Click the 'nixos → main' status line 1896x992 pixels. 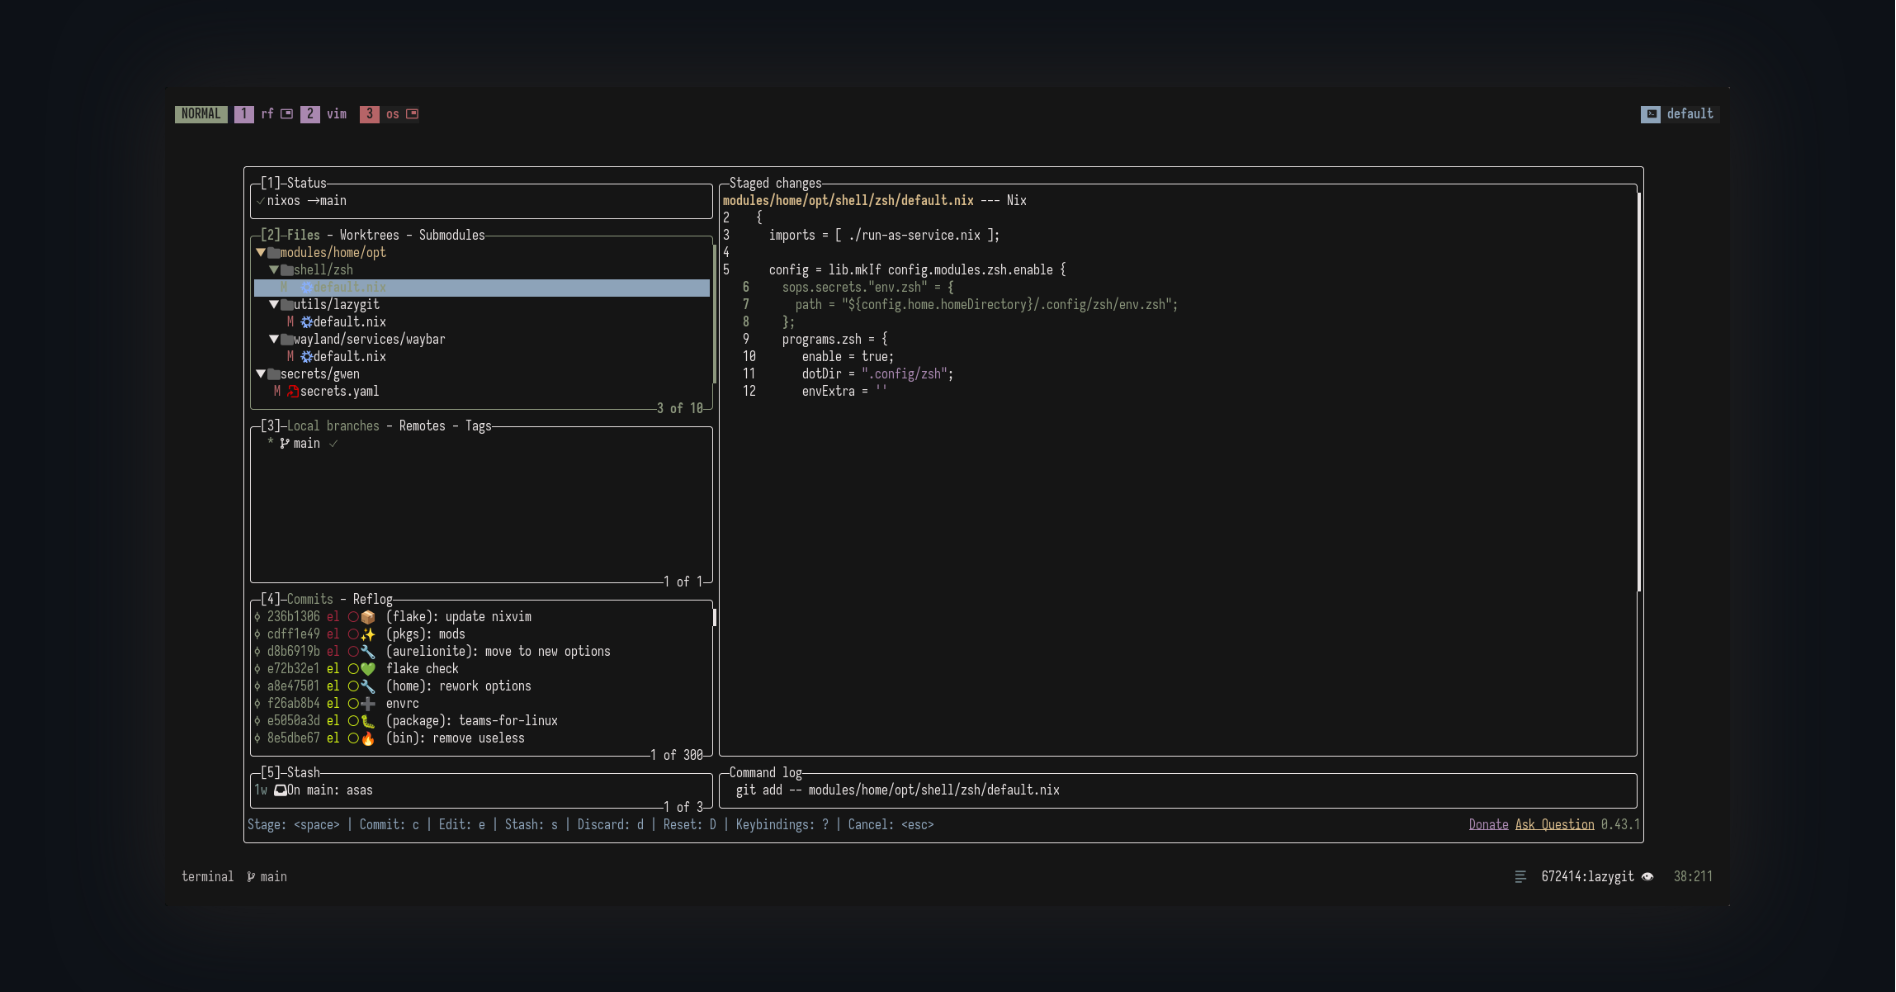tap(306, 201)
